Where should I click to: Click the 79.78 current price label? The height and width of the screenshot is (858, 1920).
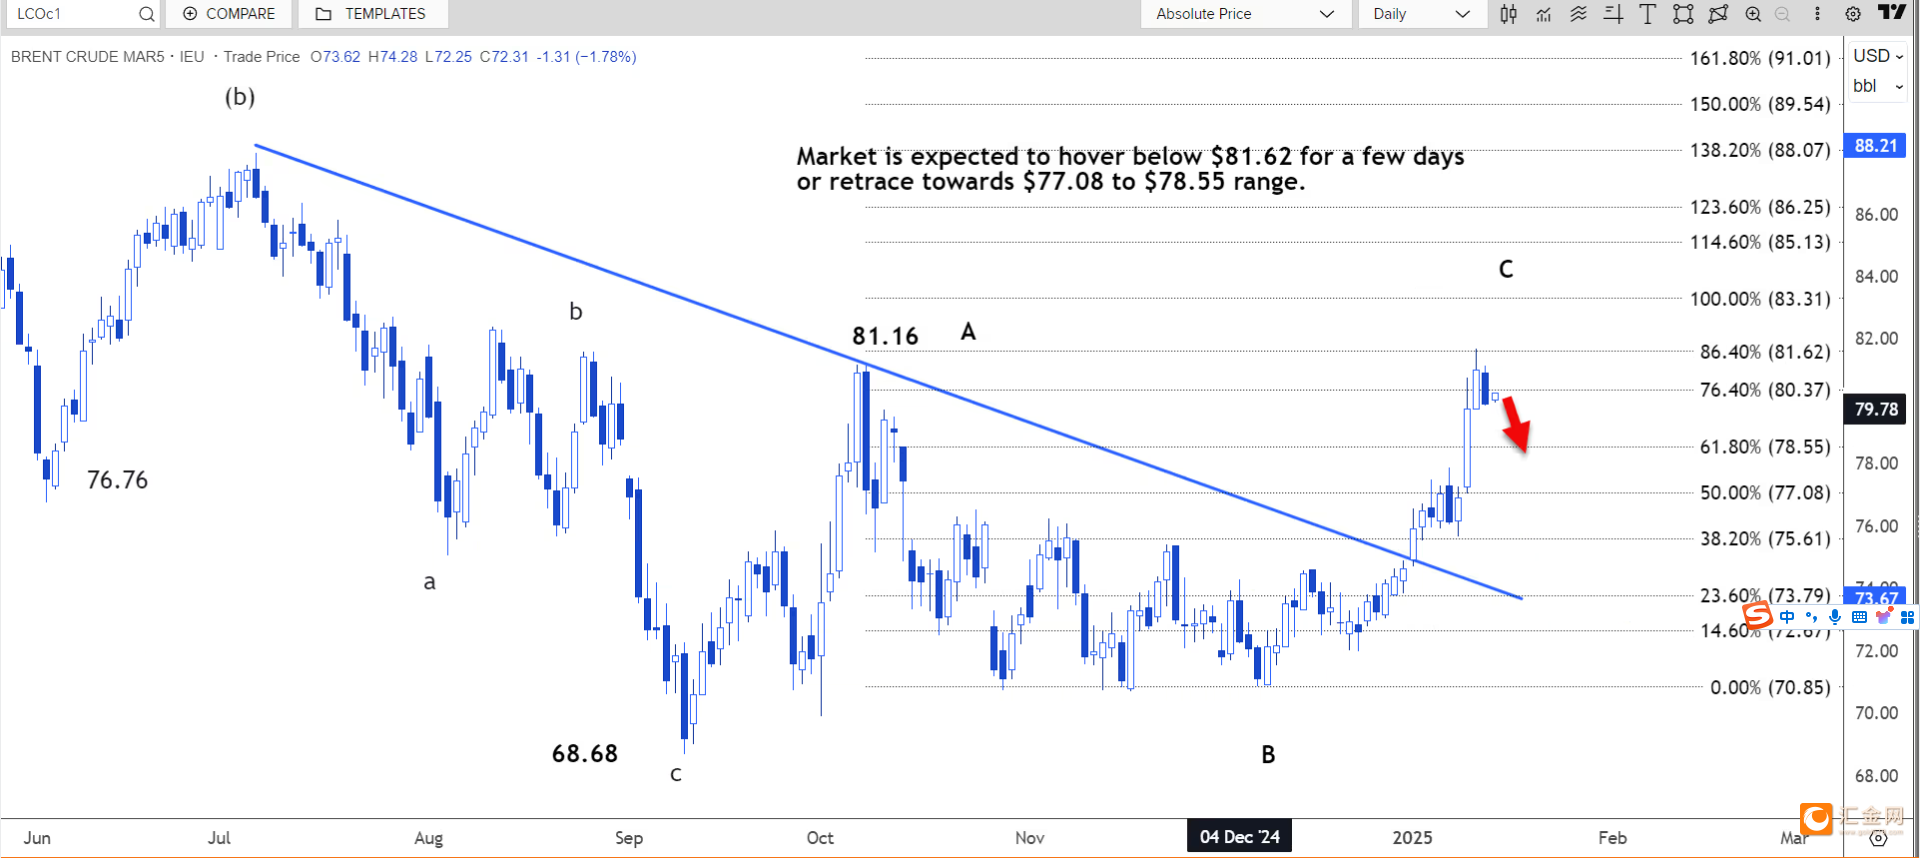(1875, 409)
